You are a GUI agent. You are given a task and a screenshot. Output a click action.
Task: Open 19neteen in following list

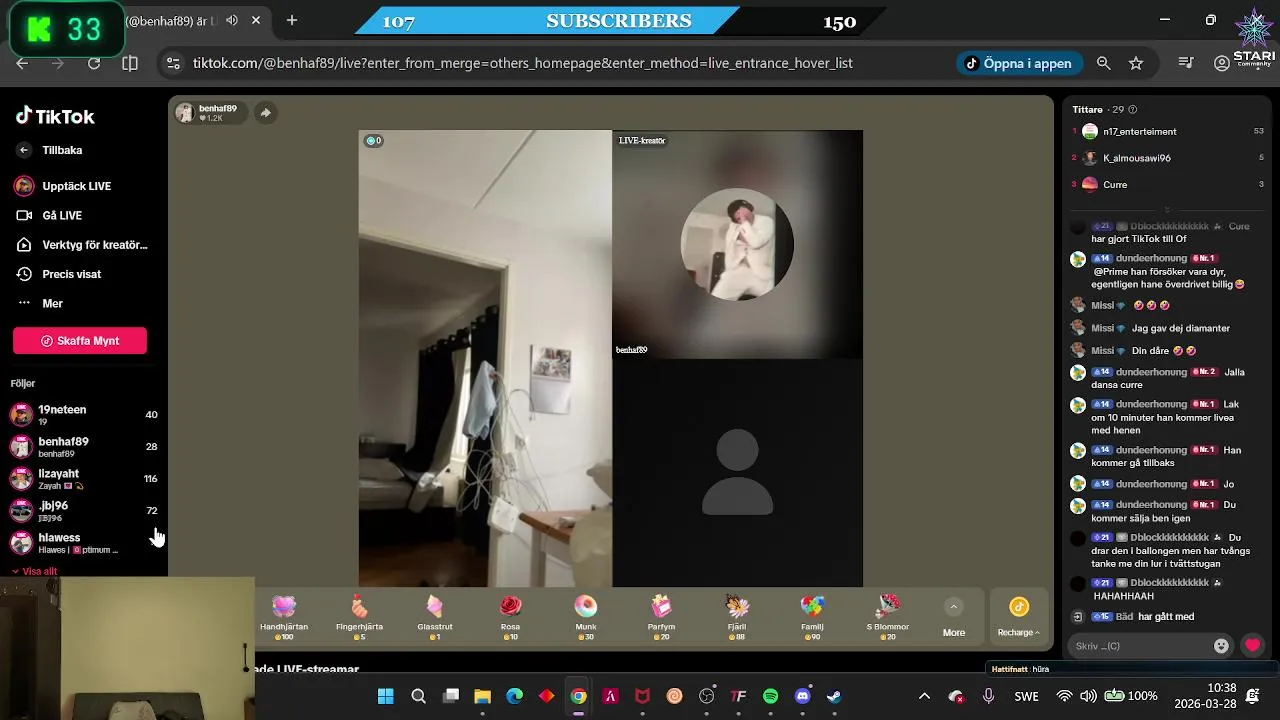pos(84,415)
